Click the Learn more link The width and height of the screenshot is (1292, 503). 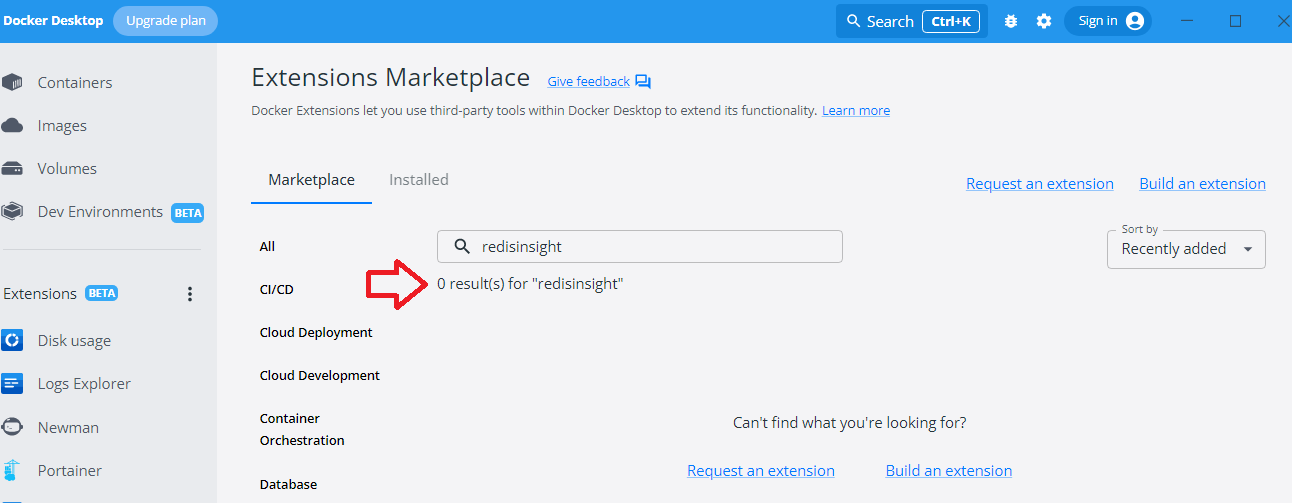856,111
